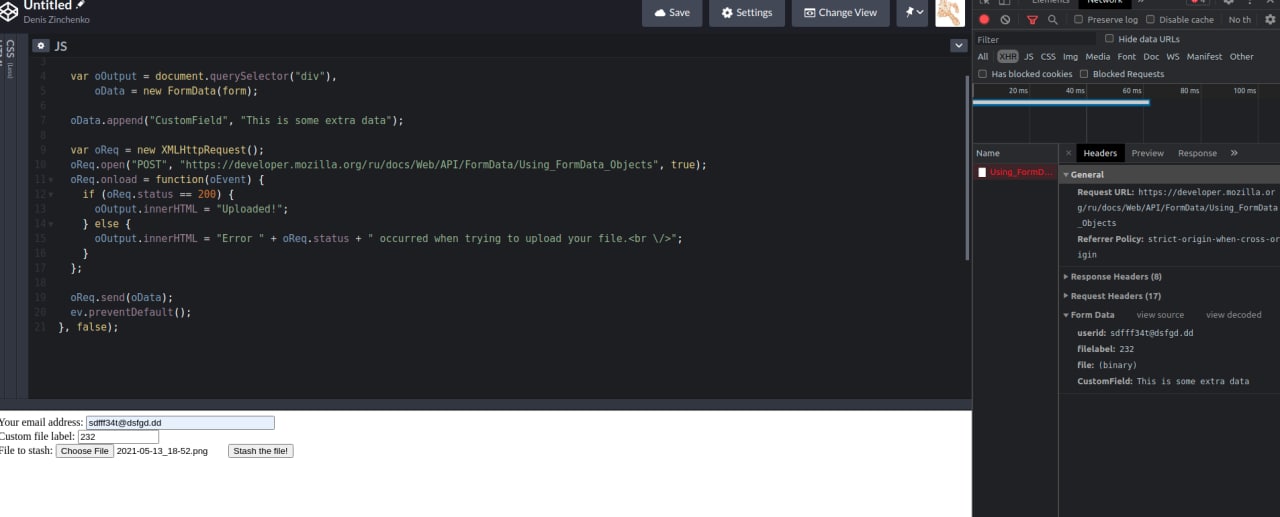Image resolution: width=1280 pixels, height=517 pixels.
Task: Enable Disable cache checkbox
Action: click(x=1150, y=19)
